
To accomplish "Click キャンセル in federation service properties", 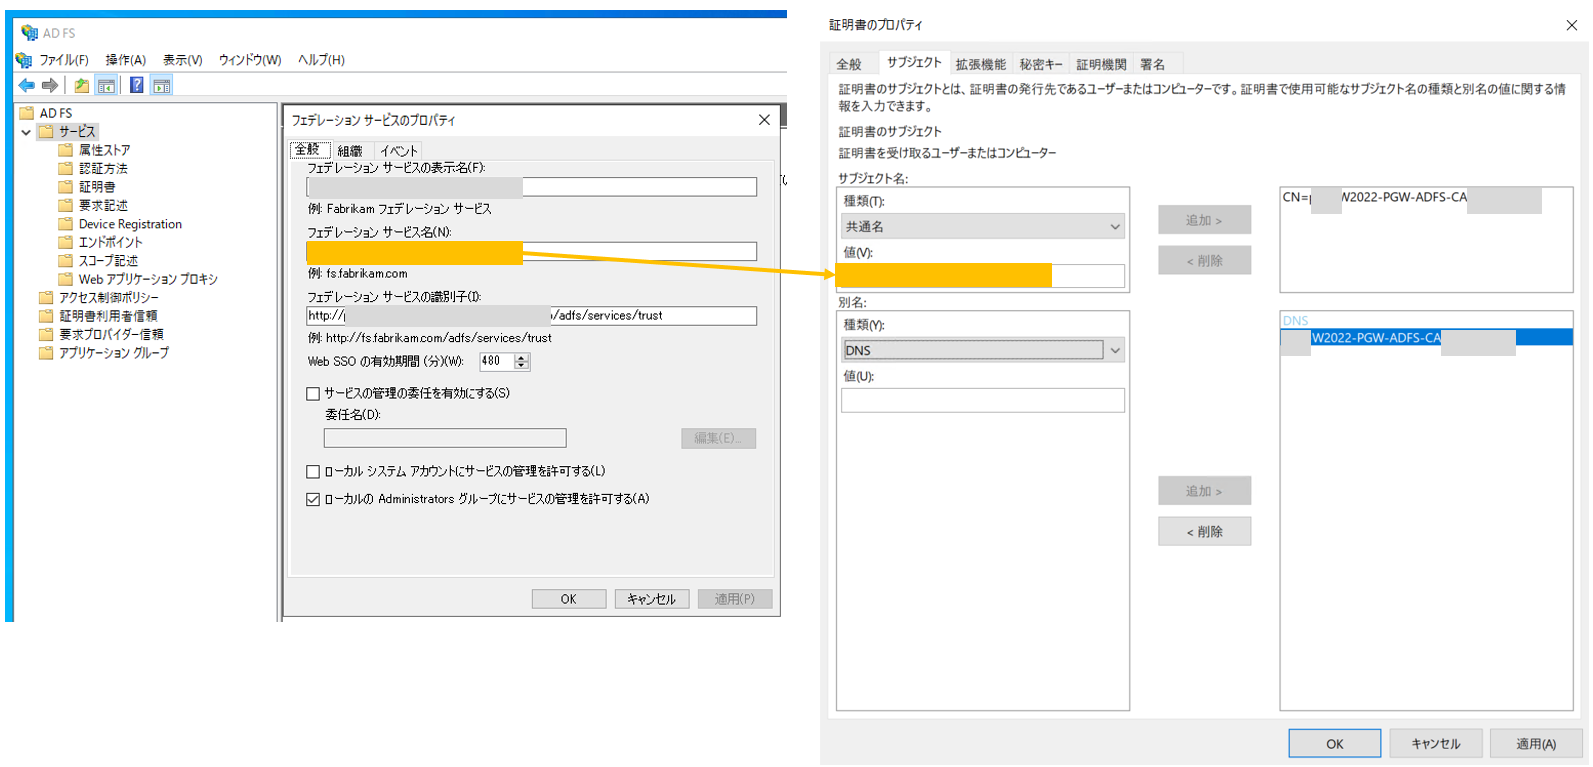I will (x=651, y=599).
